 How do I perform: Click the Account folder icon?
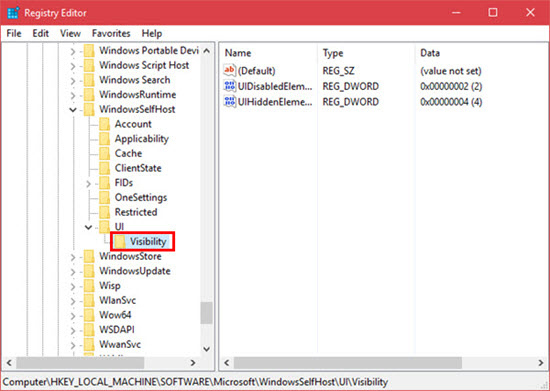(x=105, y=124)
